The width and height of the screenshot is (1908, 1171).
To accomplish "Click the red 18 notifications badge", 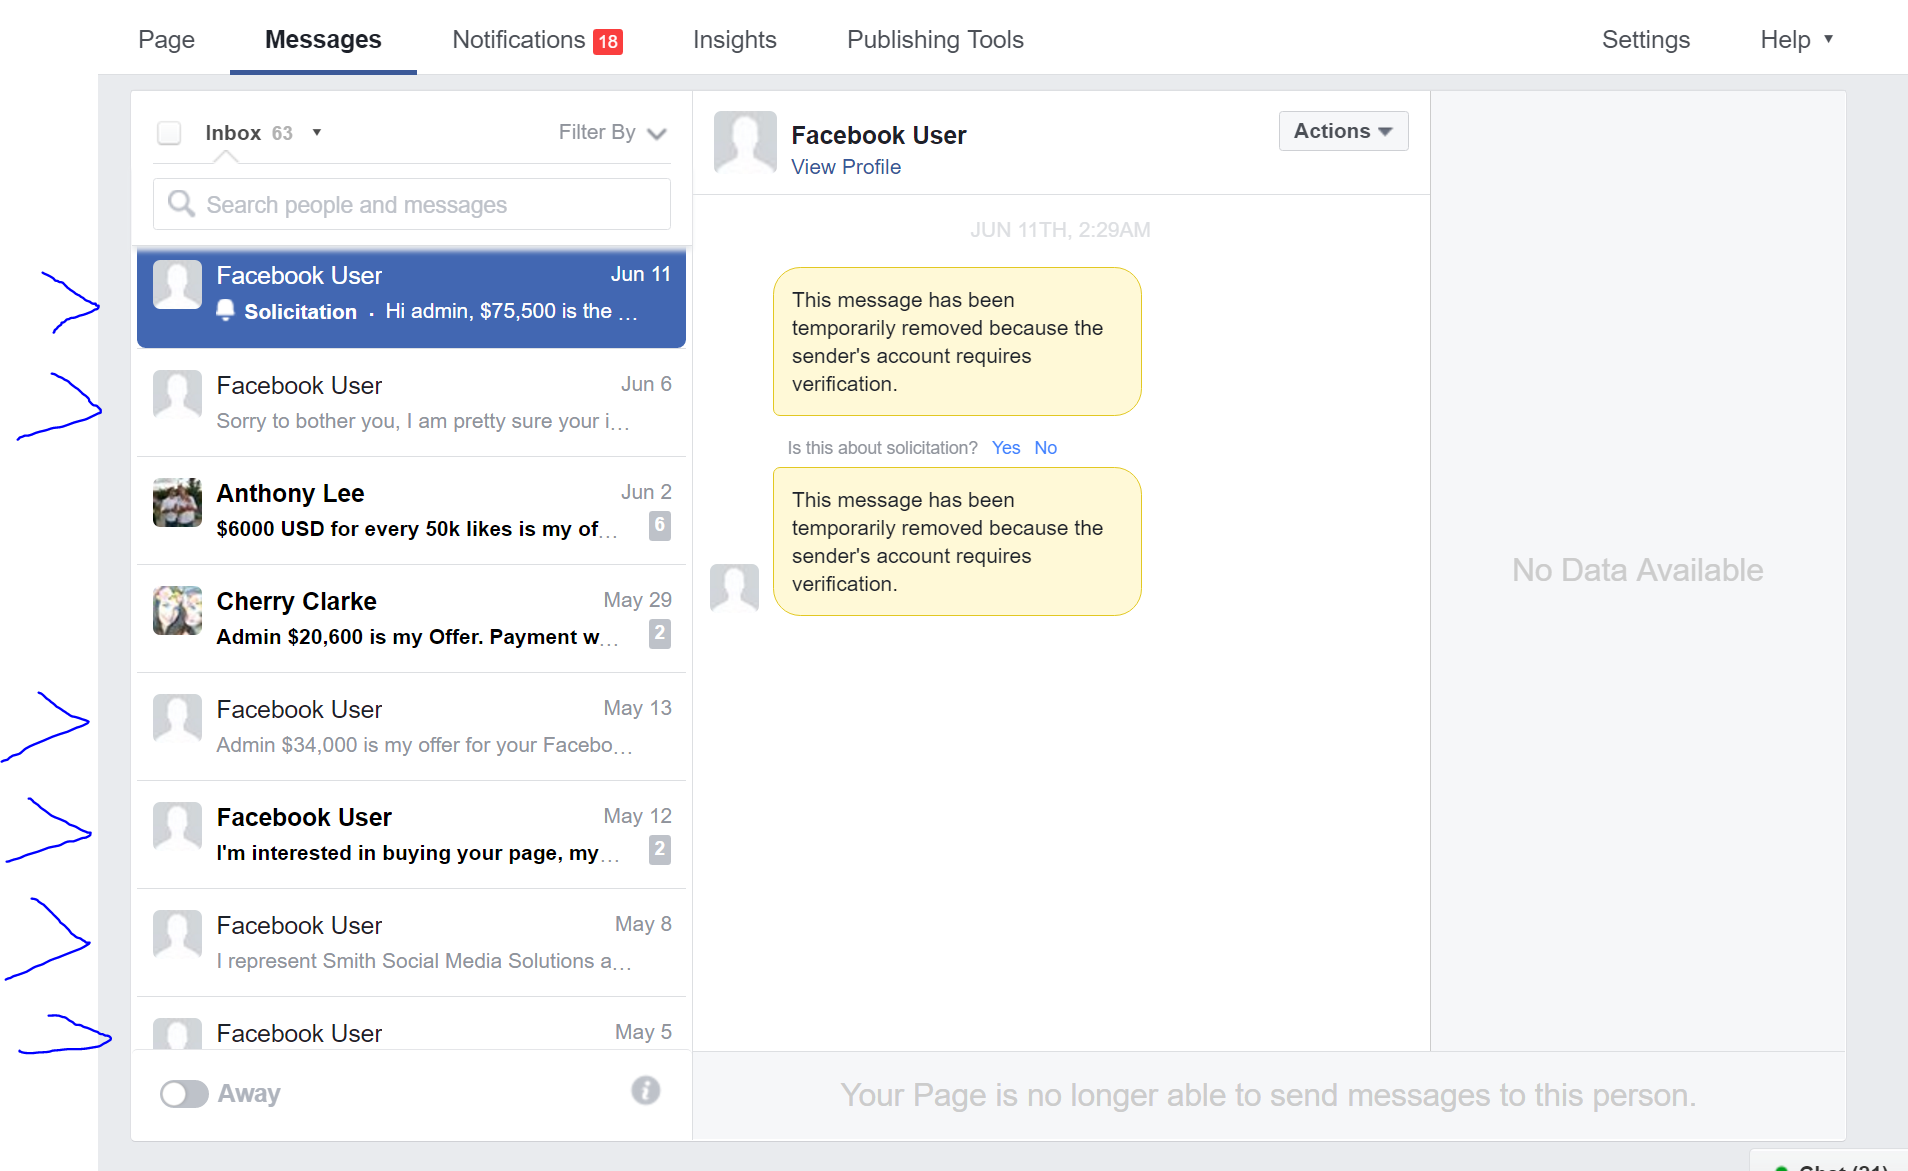I will click(608, 41).
